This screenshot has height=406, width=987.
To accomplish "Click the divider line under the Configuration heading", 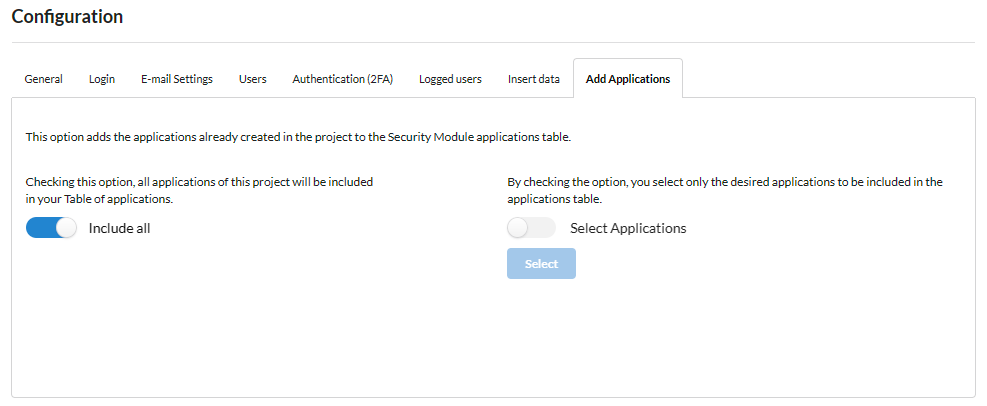I will click(x=492, y=43).
